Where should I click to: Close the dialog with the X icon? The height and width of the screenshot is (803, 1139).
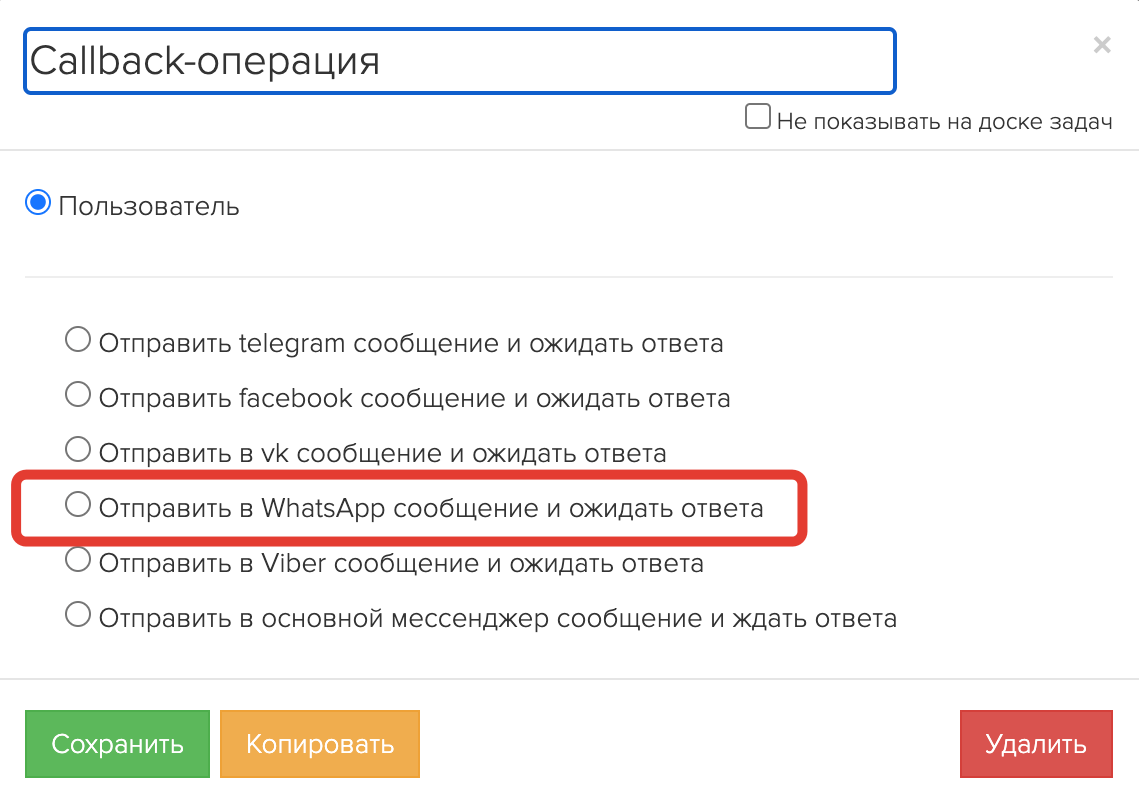tap(1101, 45)
